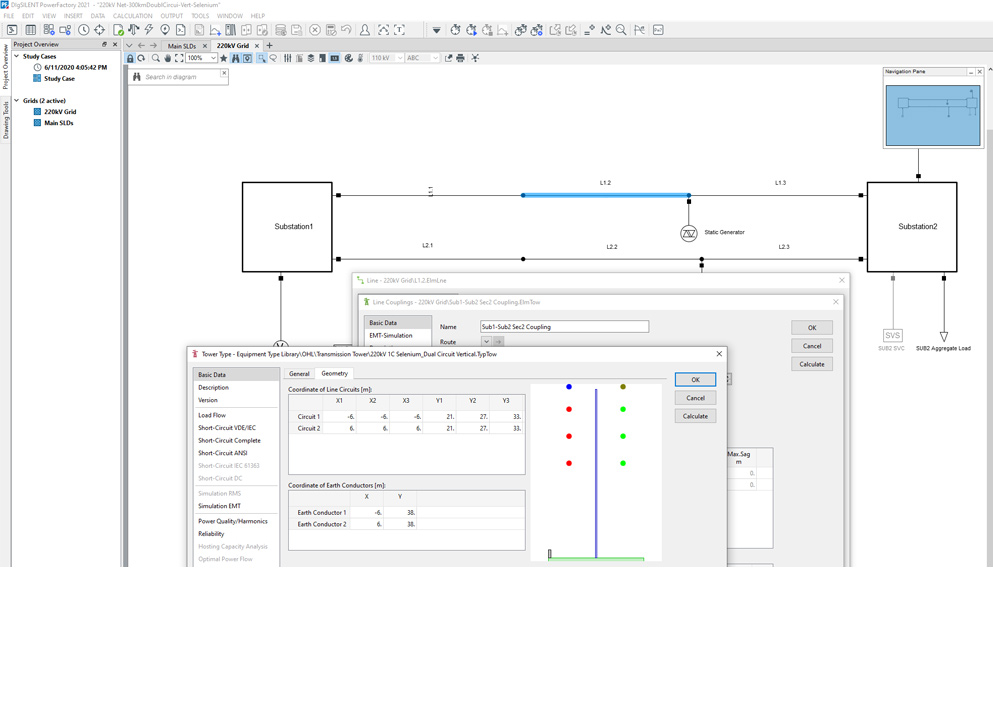Image resolution: width=993 pixels, height=712 pixels.
Task: Click the binoculars search icon in diagram toolbar
Action: [235, 58]
